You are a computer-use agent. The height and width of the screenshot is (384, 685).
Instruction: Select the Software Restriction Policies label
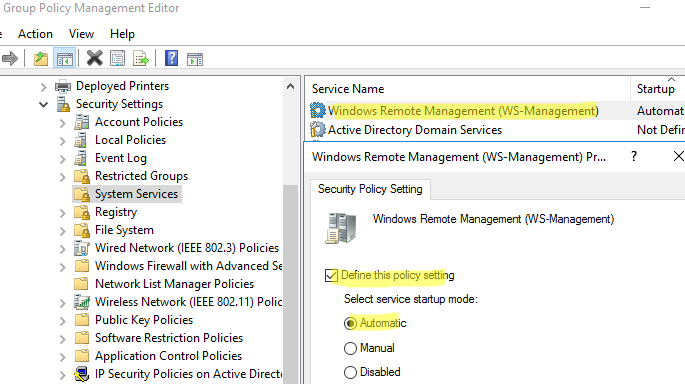pos(169,338)
